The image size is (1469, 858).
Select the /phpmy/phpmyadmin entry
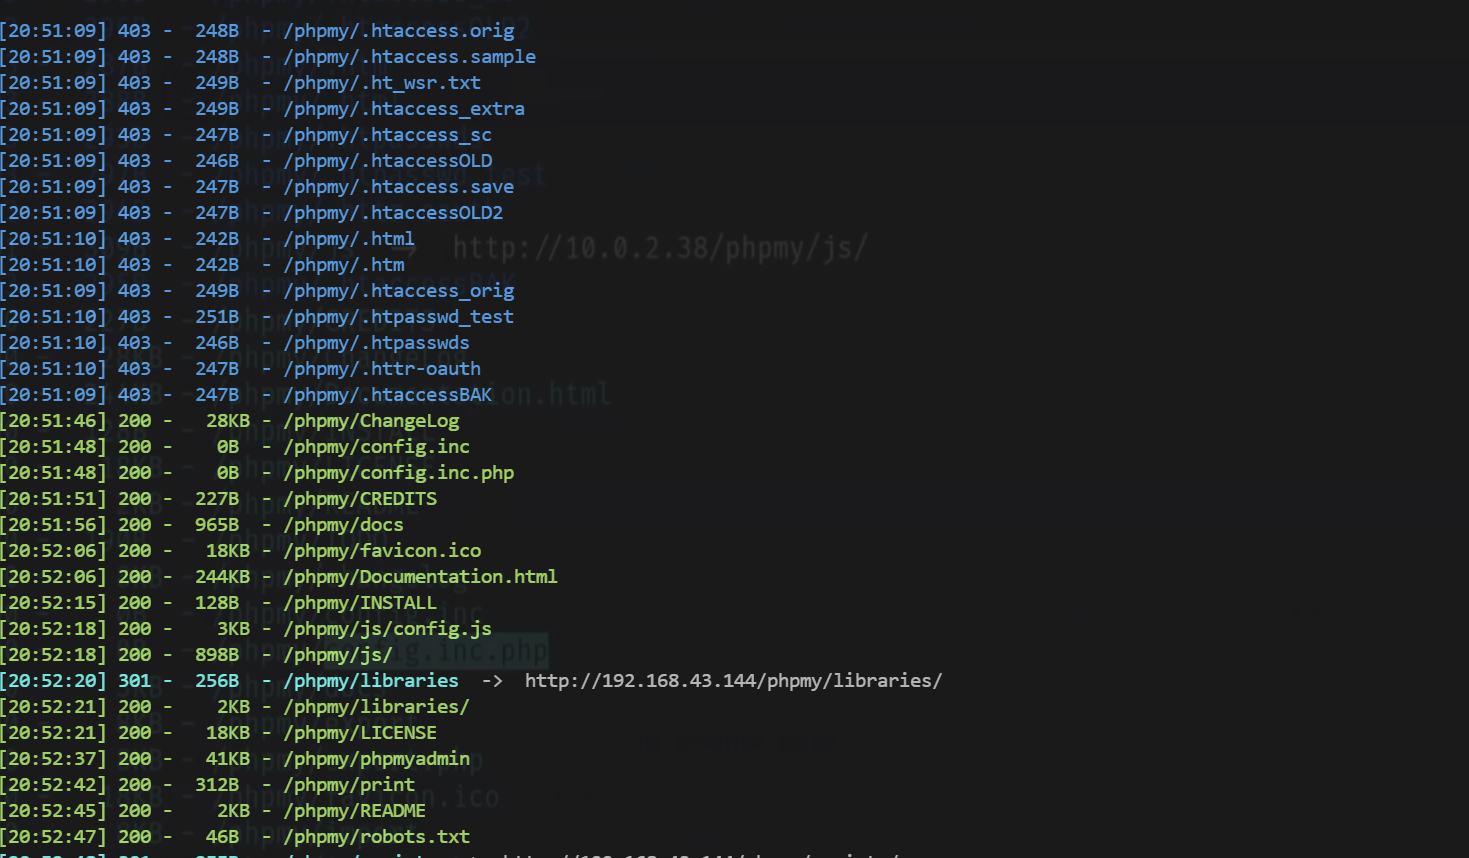(377, 759)
